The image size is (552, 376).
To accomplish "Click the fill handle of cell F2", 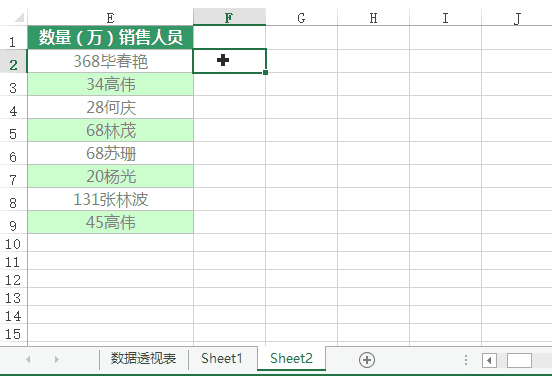I will pos(265,73).
